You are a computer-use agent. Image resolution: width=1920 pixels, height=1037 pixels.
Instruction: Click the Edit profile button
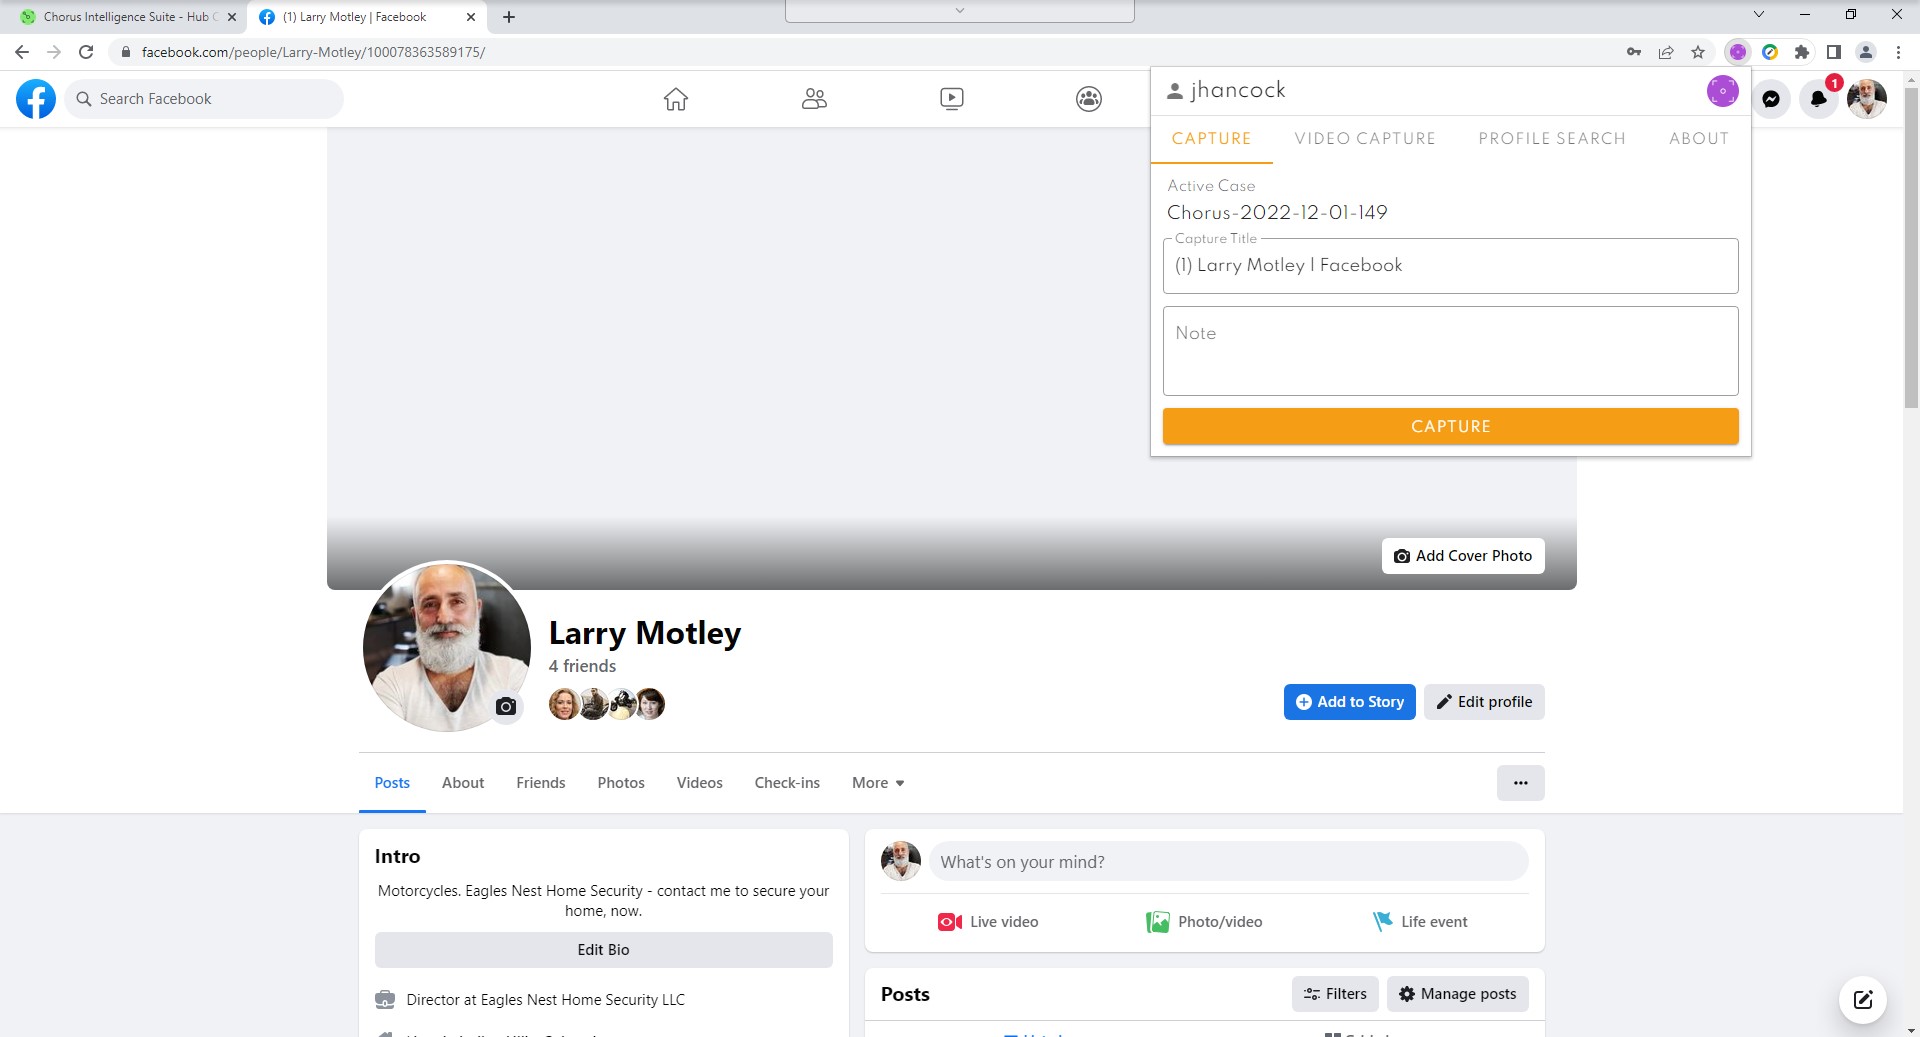pos(1484,702)
